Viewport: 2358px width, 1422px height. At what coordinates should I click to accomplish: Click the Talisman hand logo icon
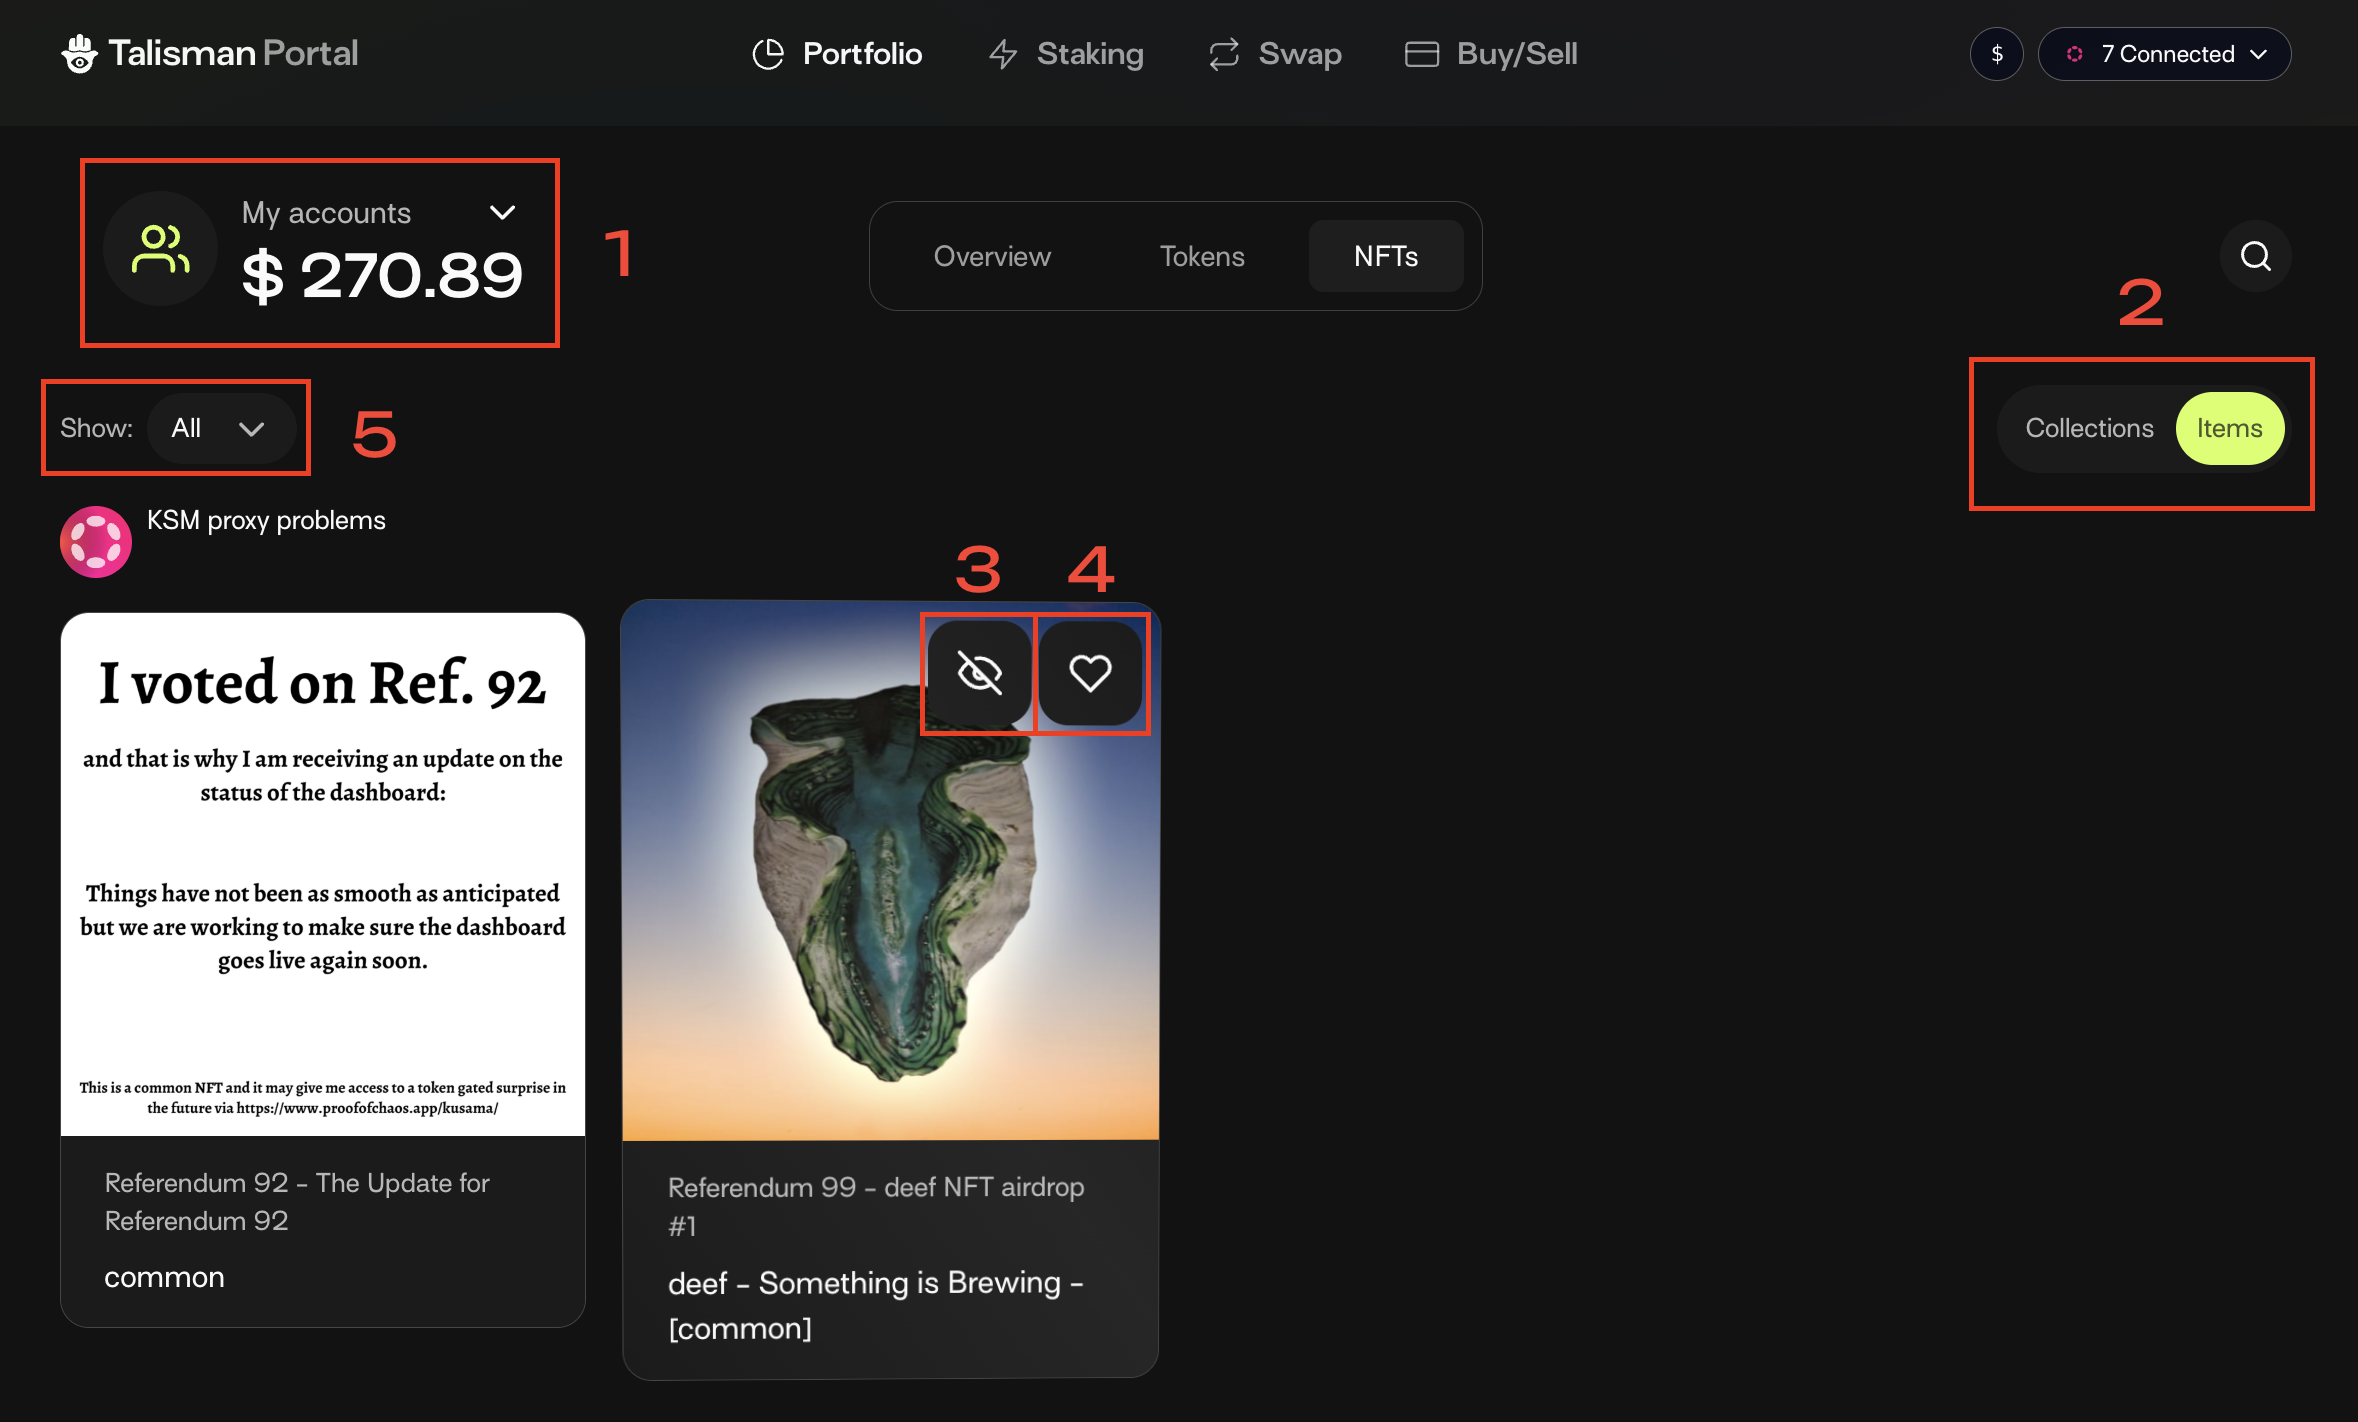(79, 54)
